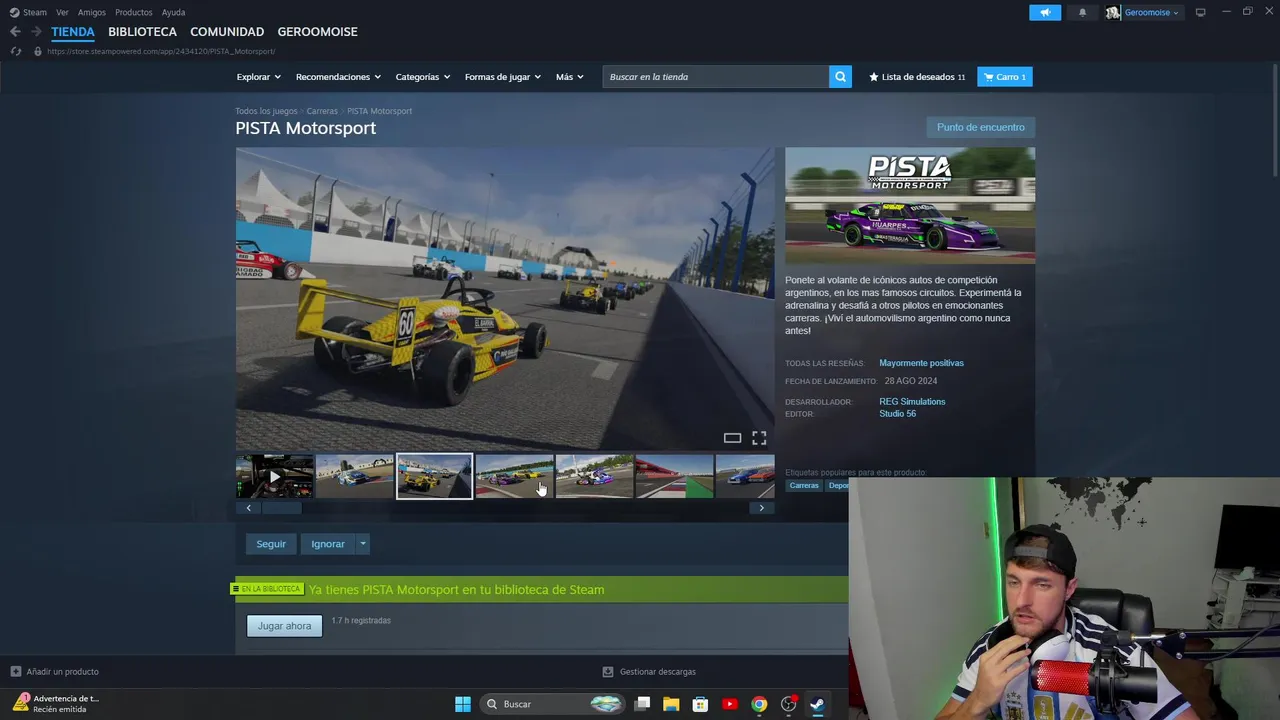The height and width of the screenshot is (720, 1280).
Task: Open YouTube app on the taskbar
Action: click(x=729, y=704)
